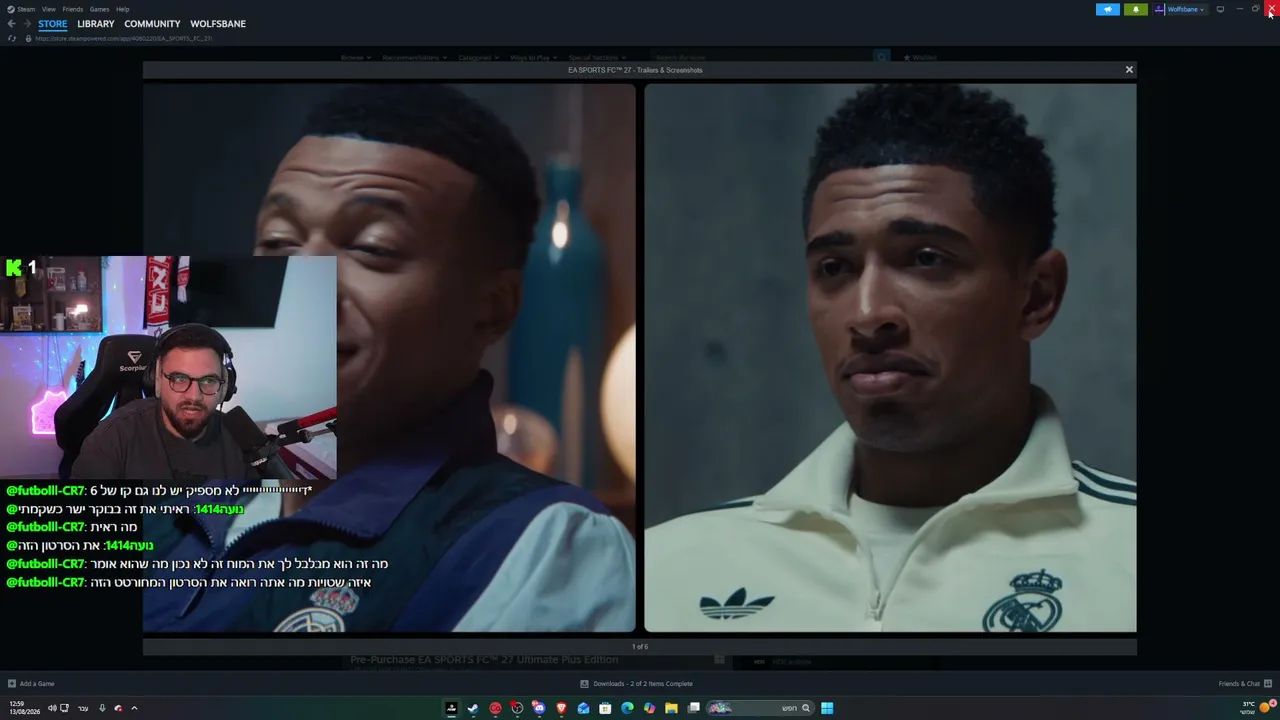The height and width of the screenshot is (720, 1280).
Task: Open the View menu
Action: (x=48, y=9)
